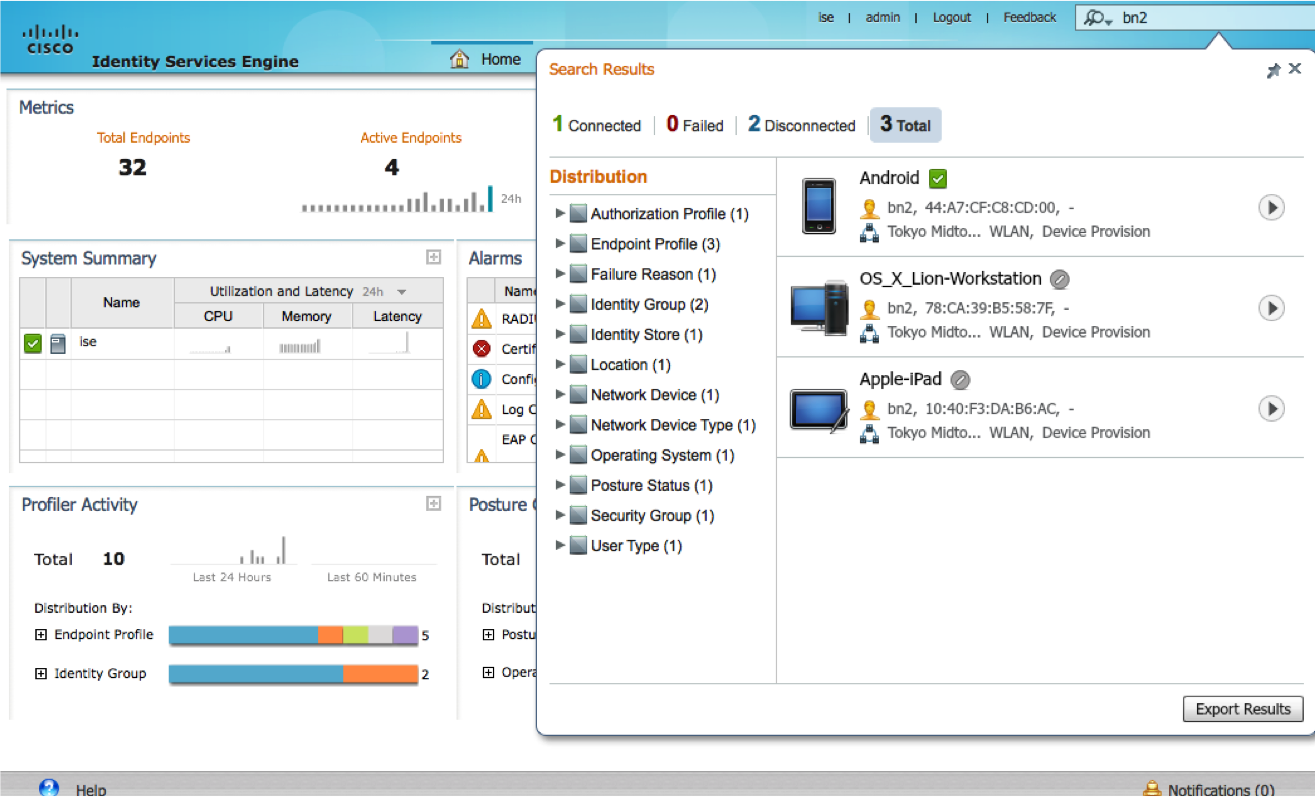Select the Connected results tab

(597, 125)
